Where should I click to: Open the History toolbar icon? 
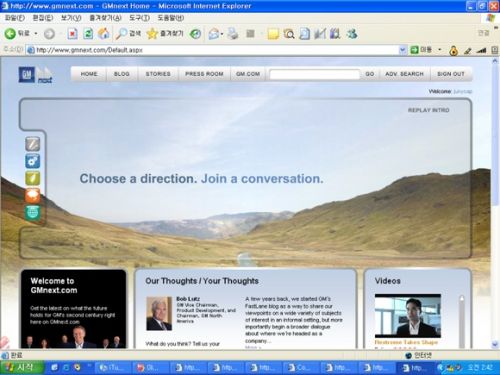(195, 34)
